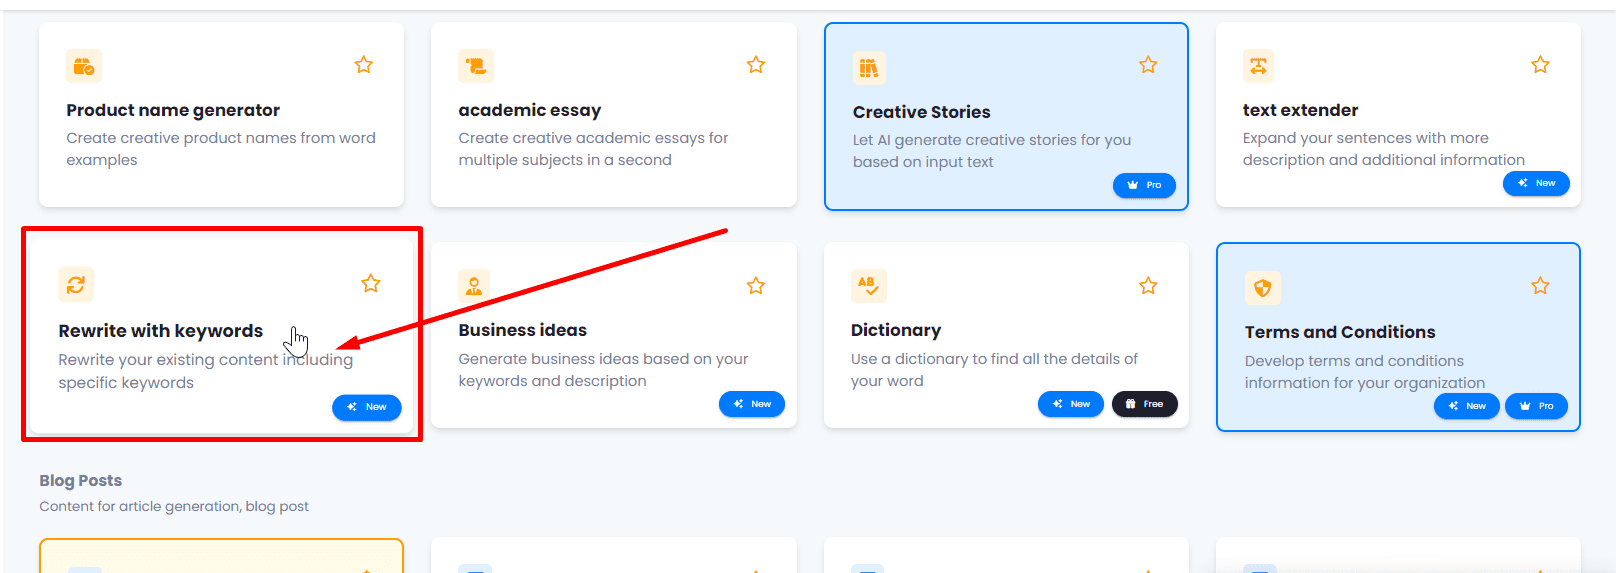Click the Rewrite with keywords refresh icon
1616x573 pixels.
76,285
